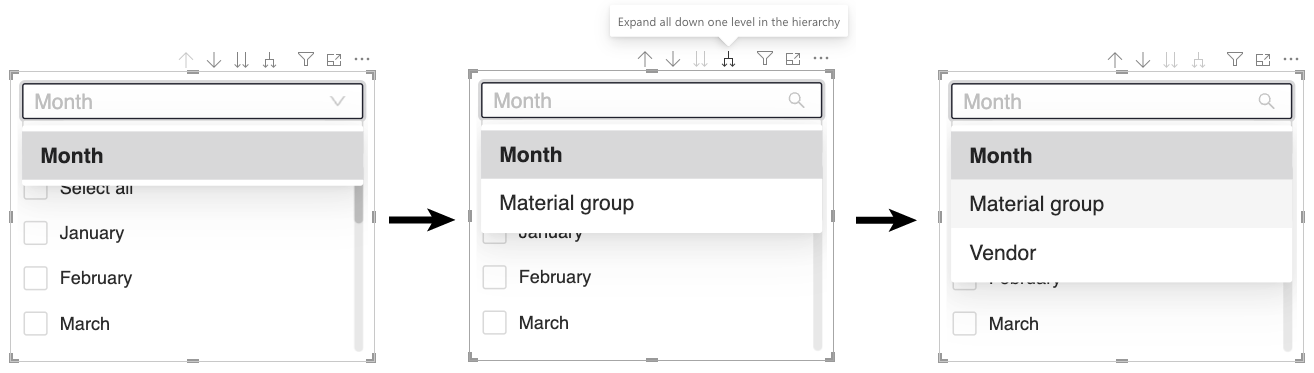Click focus mode icon above right slicer
Screen dimensions: 1314x373
click(x=1263, y=60)
